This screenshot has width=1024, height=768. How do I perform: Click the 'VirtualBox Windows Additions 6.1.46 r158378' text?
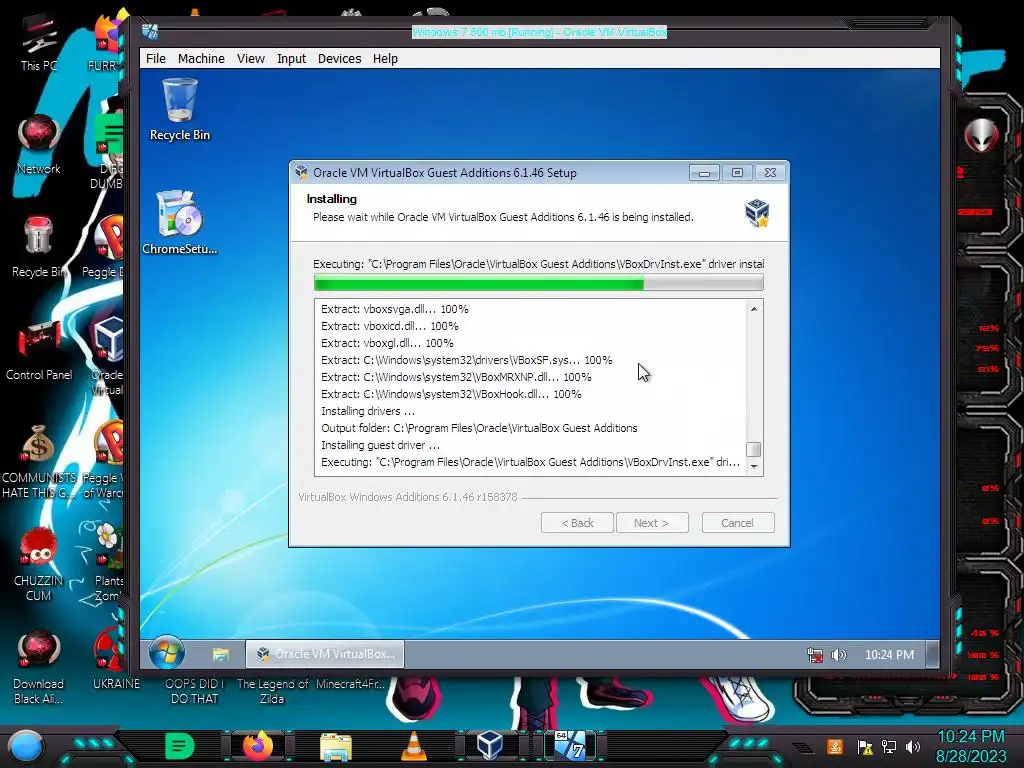pyautogui.click(x=408, y=497)
